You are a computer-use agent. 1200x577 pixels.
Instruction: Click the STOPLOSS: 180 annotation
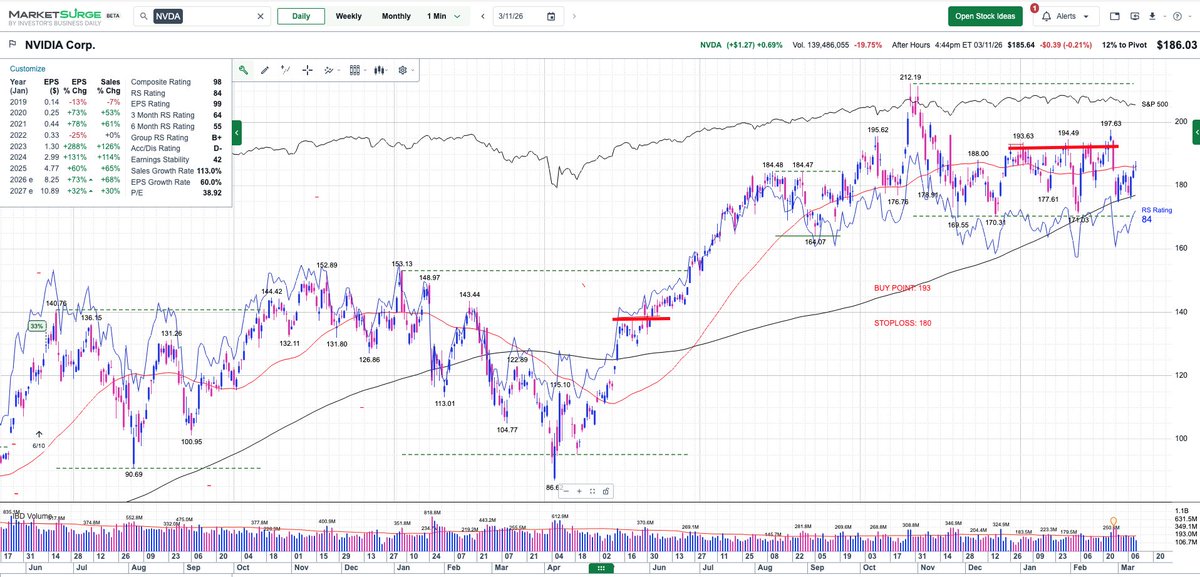tap(901, 322)
